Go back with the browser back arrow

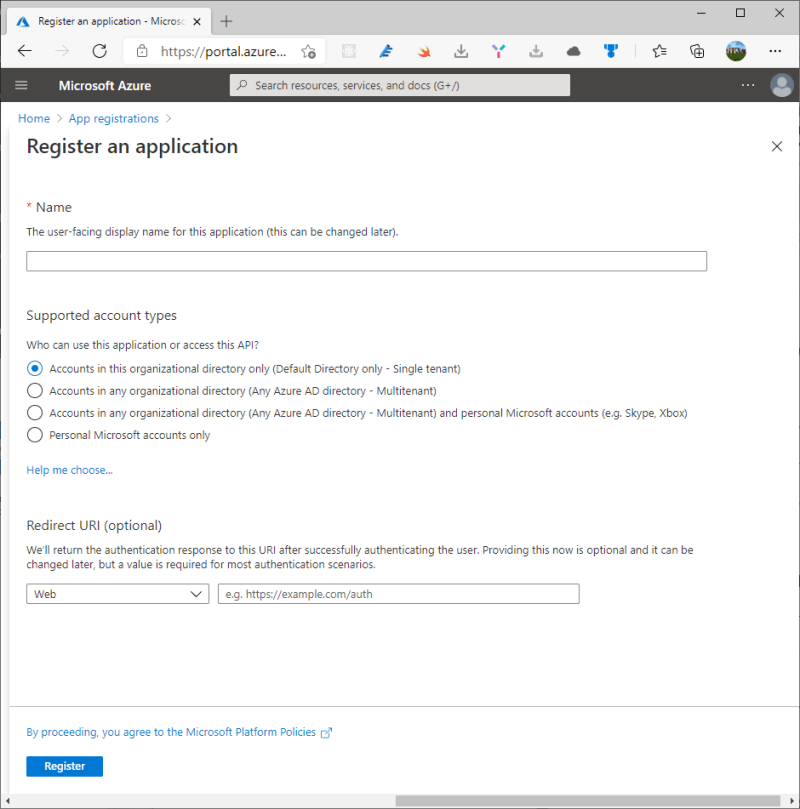point(25,51)
